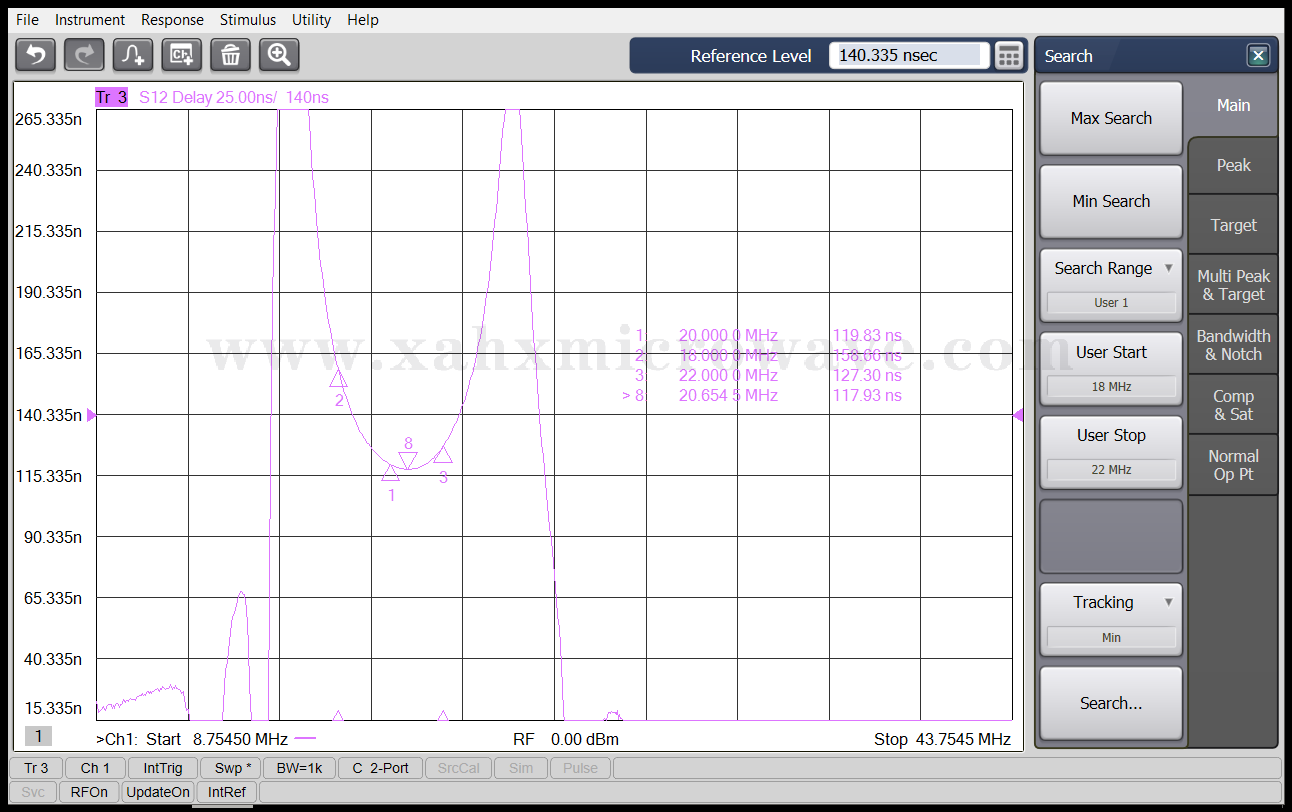1292x812 pixels.
Task: Toggle UpdateOn in the status bar
Action: pos(157,792)
